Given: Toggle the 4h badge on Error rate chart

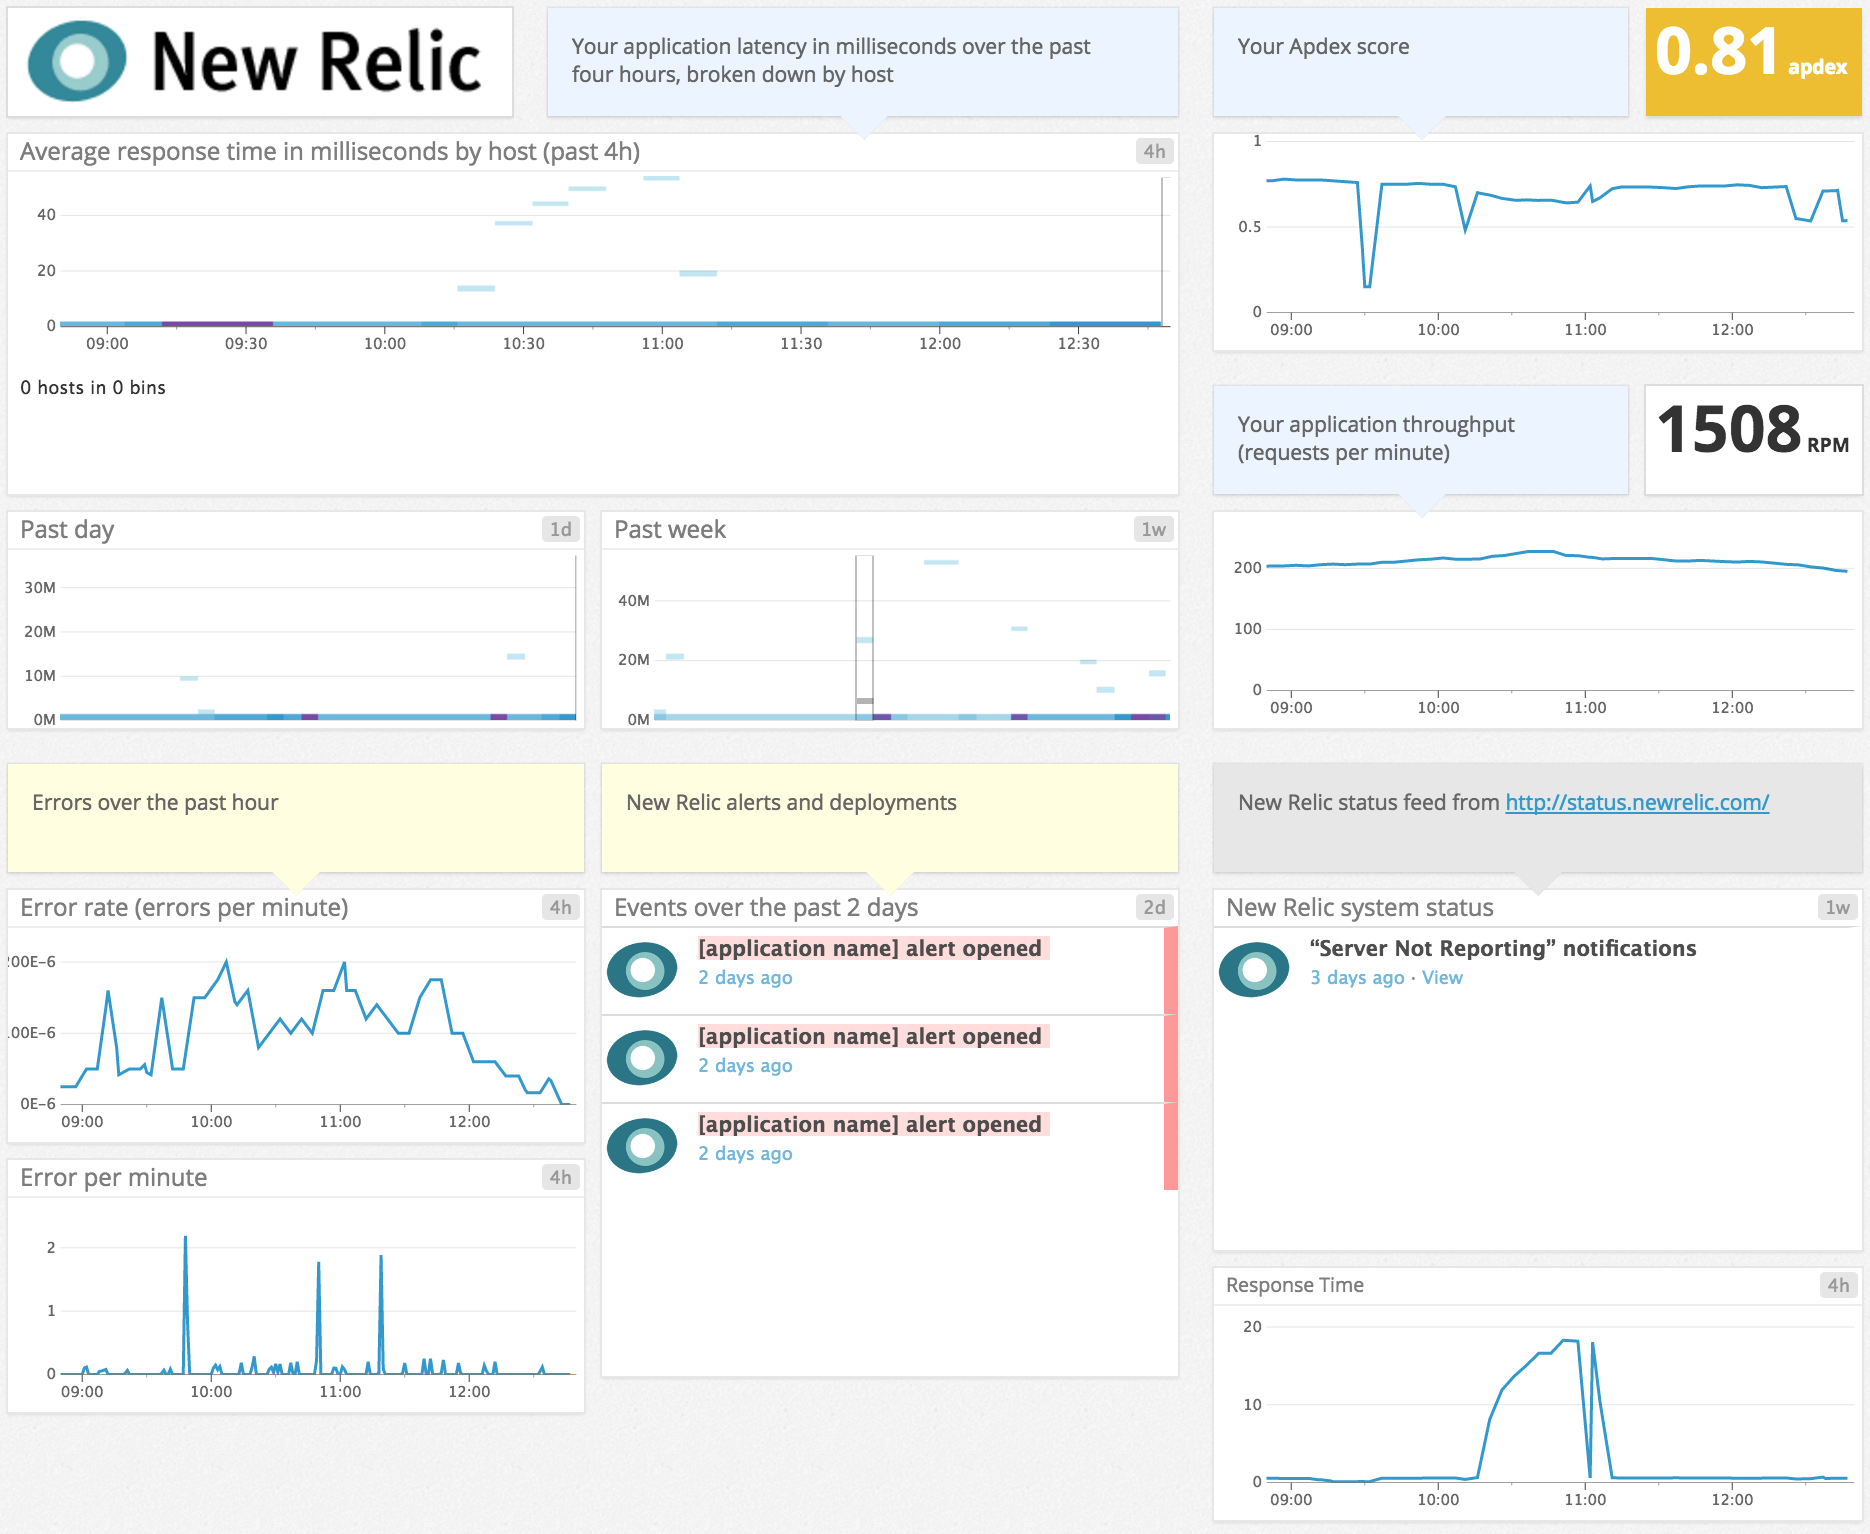Looking at the screenshot, I should [561, 907].
